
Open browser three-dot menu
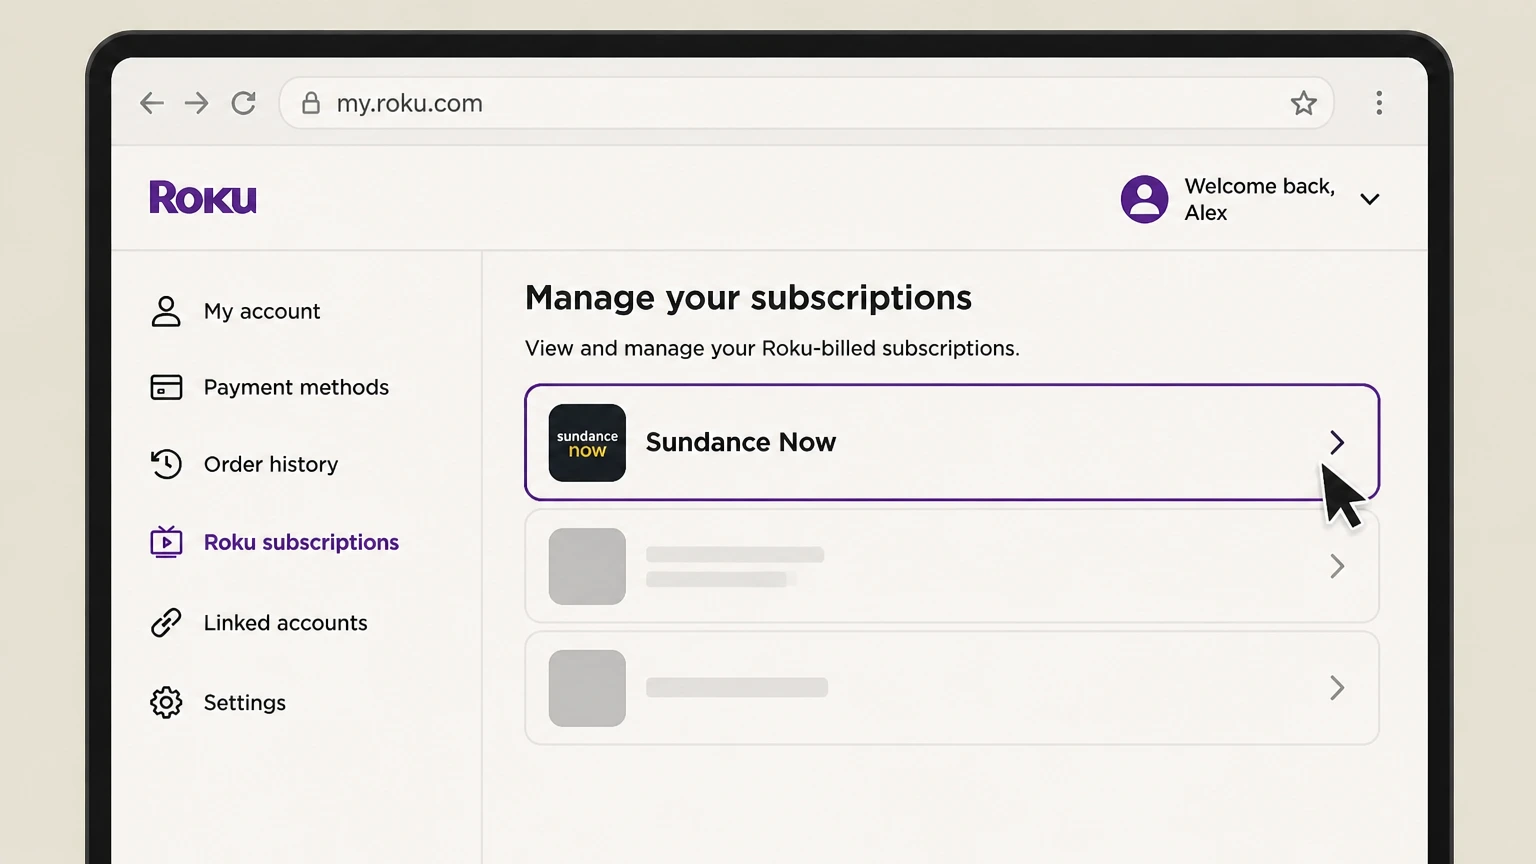click(x=1379, y=103)
